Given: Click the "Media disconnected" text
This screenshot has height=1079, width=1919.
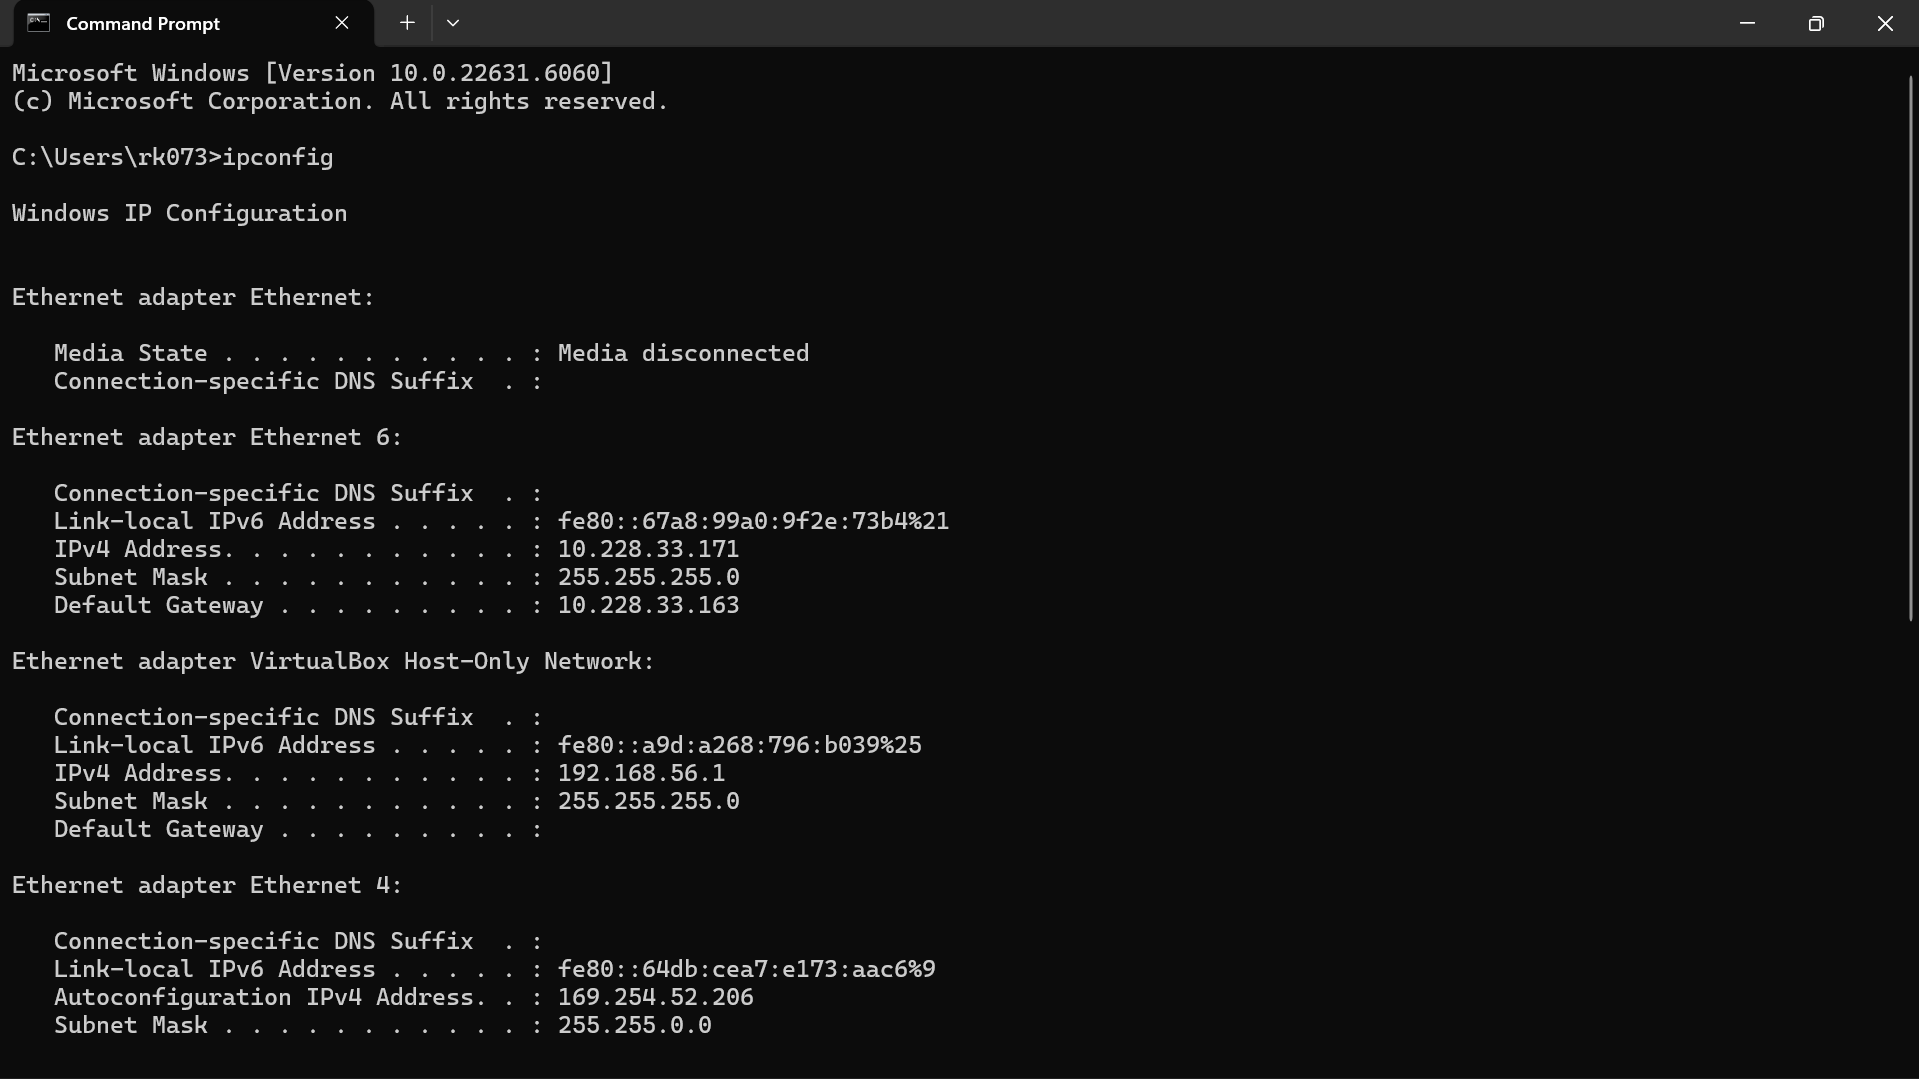Looking at the screenshot, I should click(x=683, y=353).
